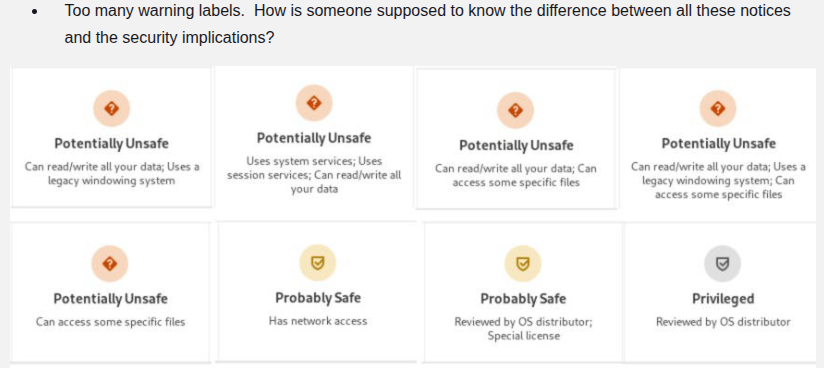Click the 'and the security implications?' line

pos(169,37)
